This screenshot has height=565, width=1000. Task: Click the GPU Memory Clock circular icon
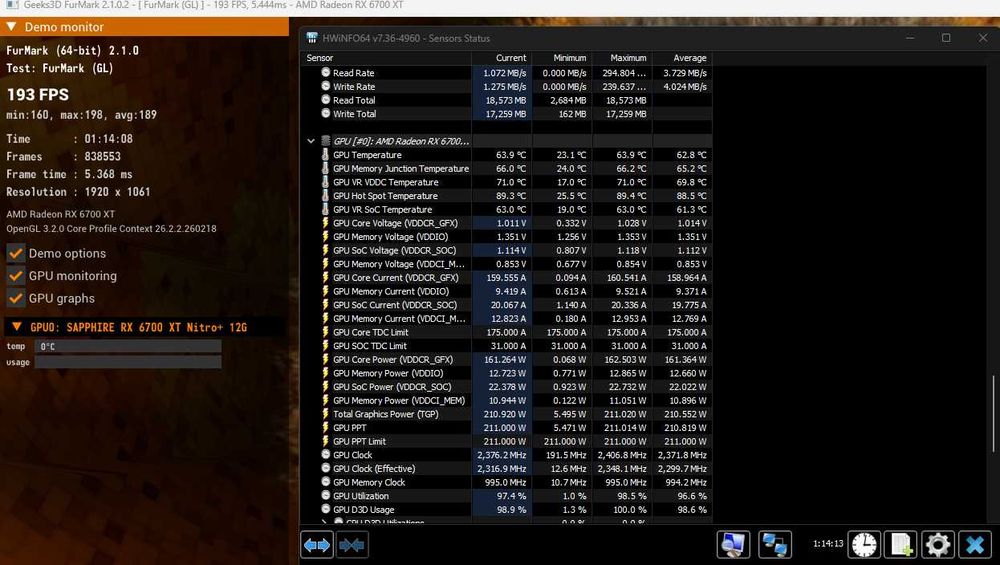(326, 482)
